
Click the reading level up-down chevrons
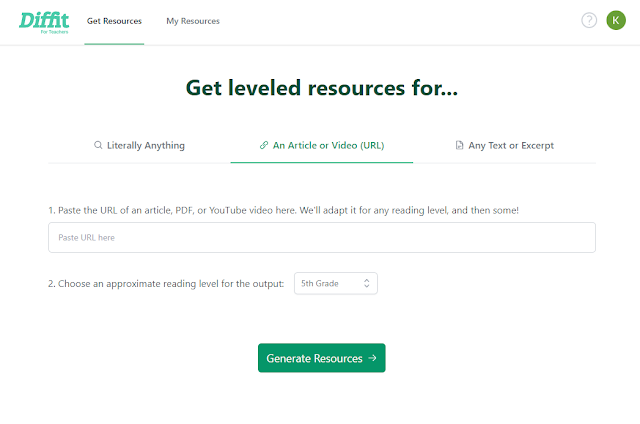tap(367, 283)
